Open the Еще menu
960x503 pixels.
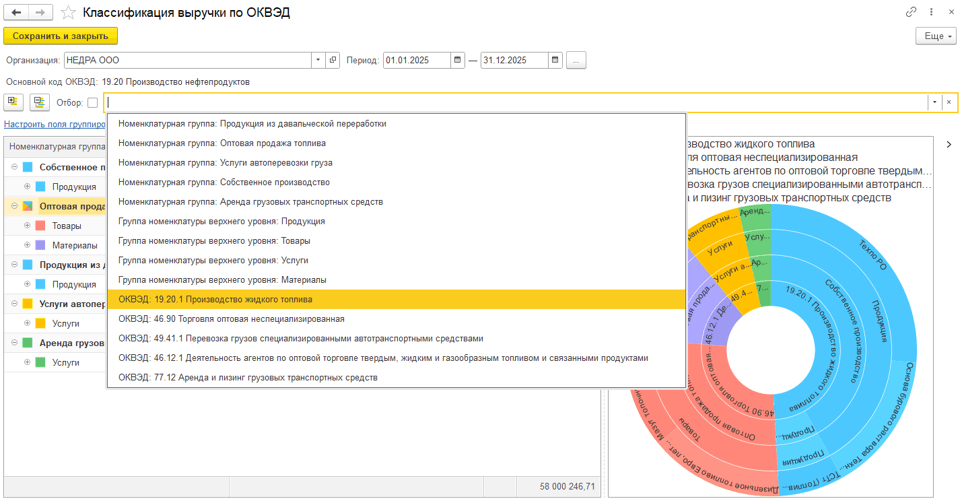point(935,36)
